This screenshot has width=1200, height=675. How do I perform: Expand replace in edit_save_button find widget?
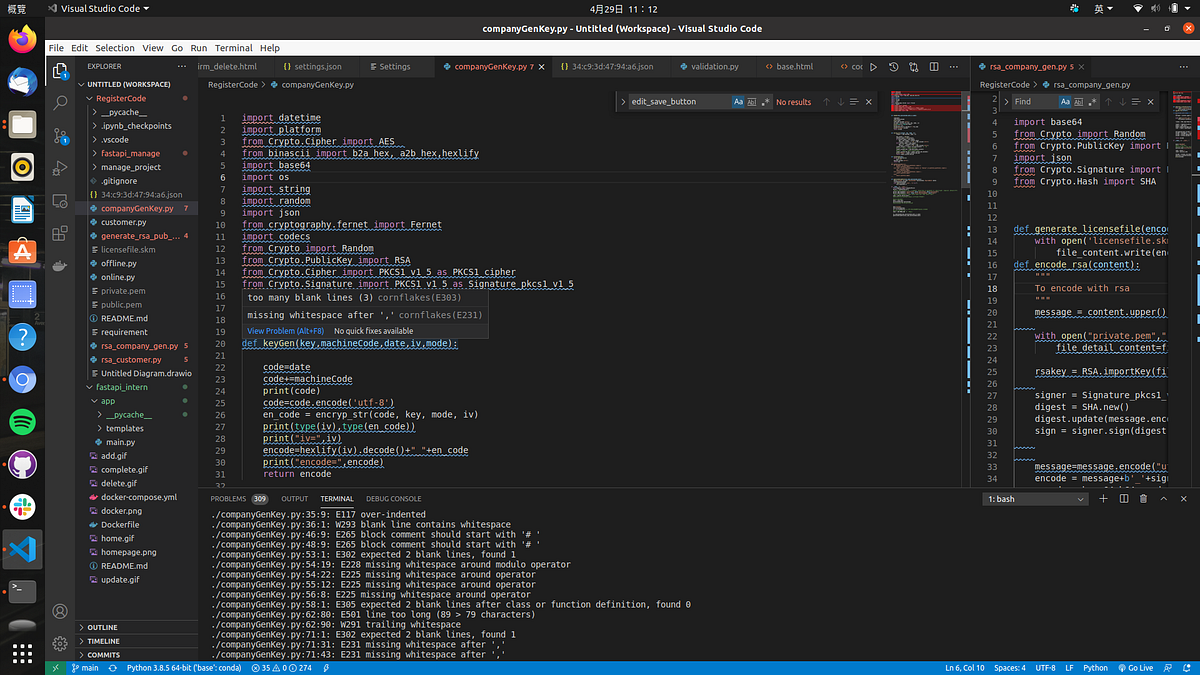click(624, 102)
